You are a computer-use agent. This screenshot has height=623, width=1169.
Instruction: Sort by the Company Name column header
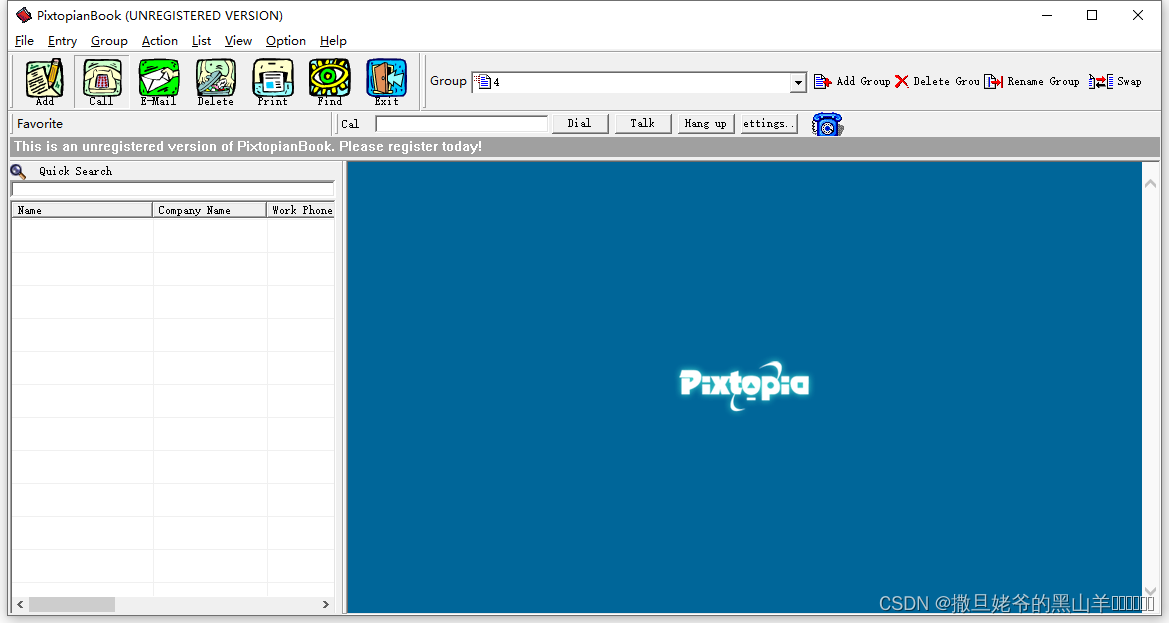(209, 210)
